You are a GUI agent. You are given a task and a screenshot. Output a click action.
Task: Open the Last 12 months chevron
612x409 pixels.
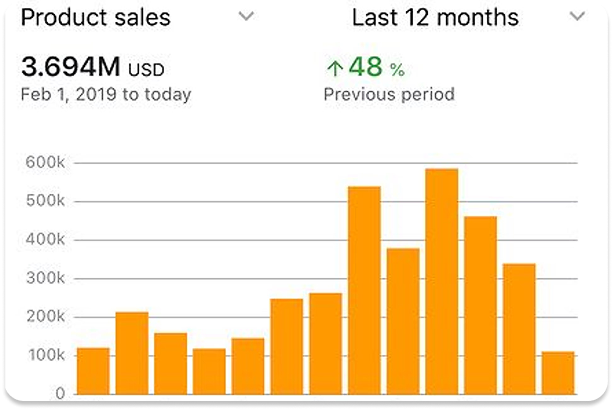point(576,17)
